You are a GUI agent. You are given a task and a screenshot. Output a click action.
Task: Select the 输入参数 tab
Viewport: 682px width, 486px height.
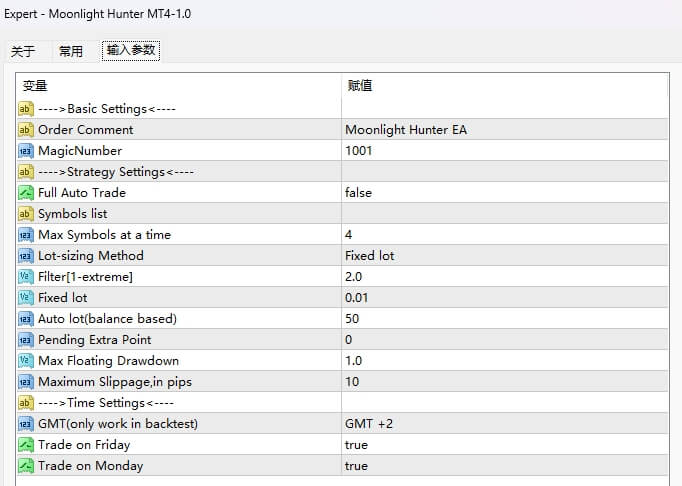coord(131,50)
